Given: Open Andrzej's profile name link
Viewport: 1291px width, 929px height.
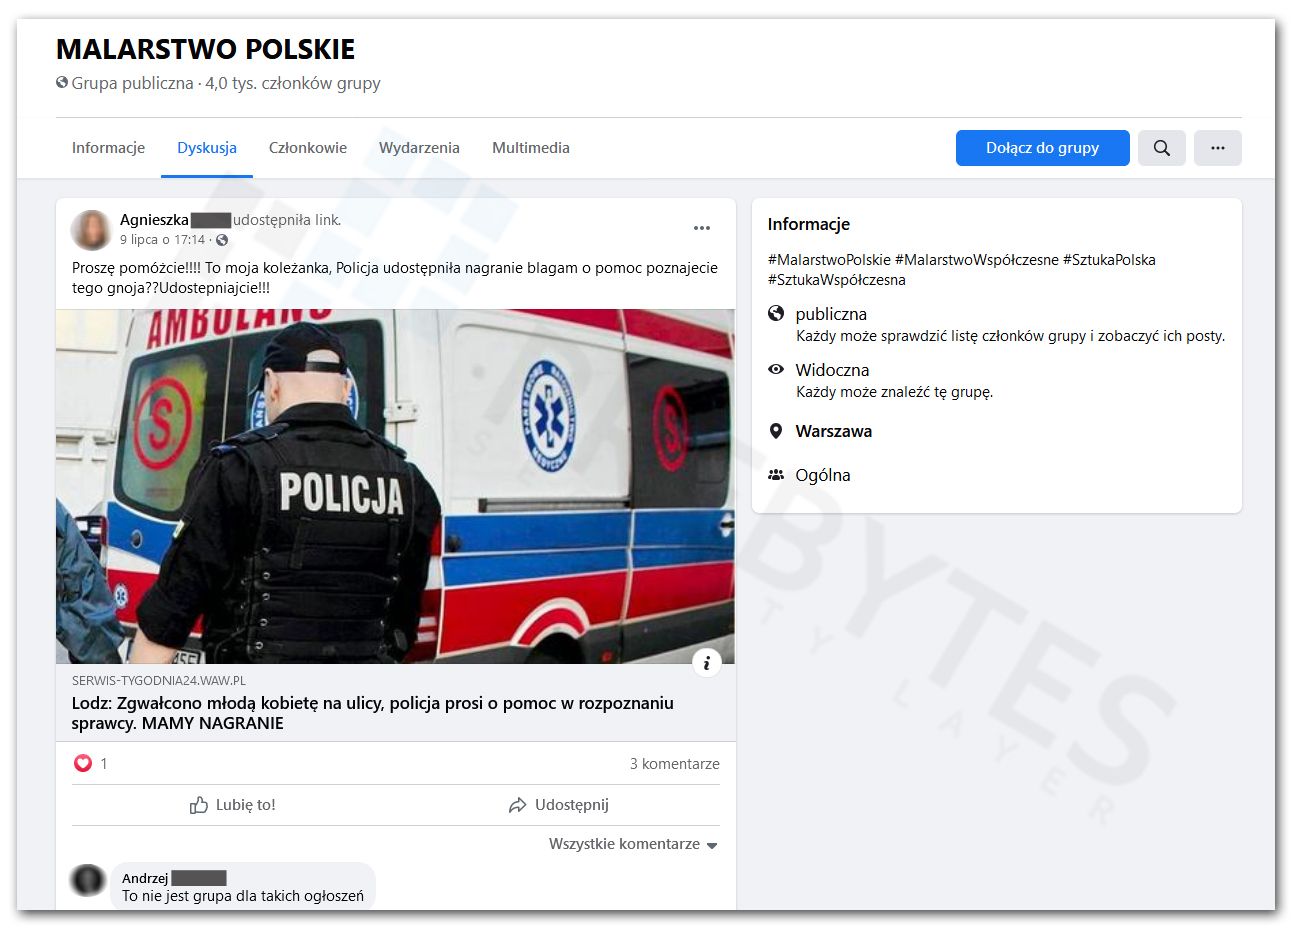Looking at the screenshot, I should [145, 878].
